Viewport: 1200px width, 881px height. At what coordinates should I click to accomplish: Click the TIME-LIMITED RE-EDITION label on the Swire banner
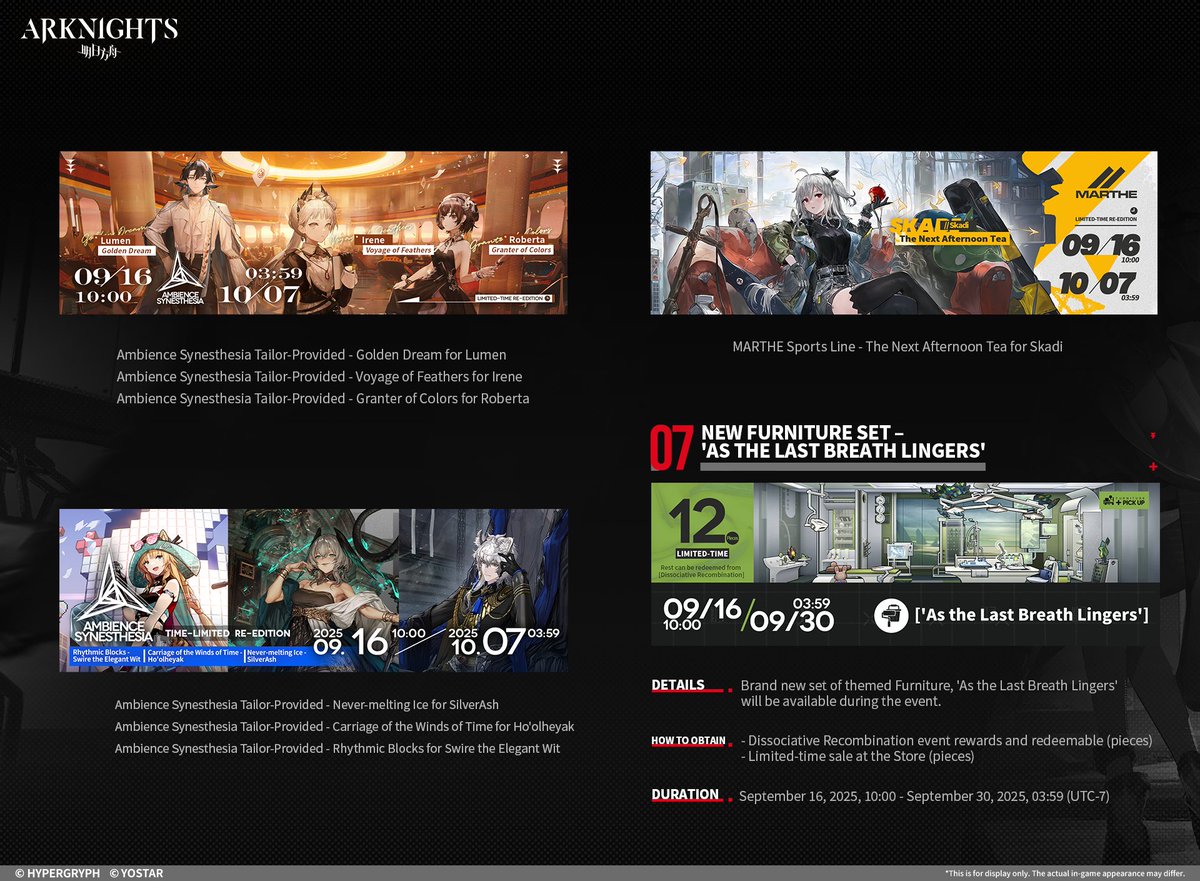(228, 634)
